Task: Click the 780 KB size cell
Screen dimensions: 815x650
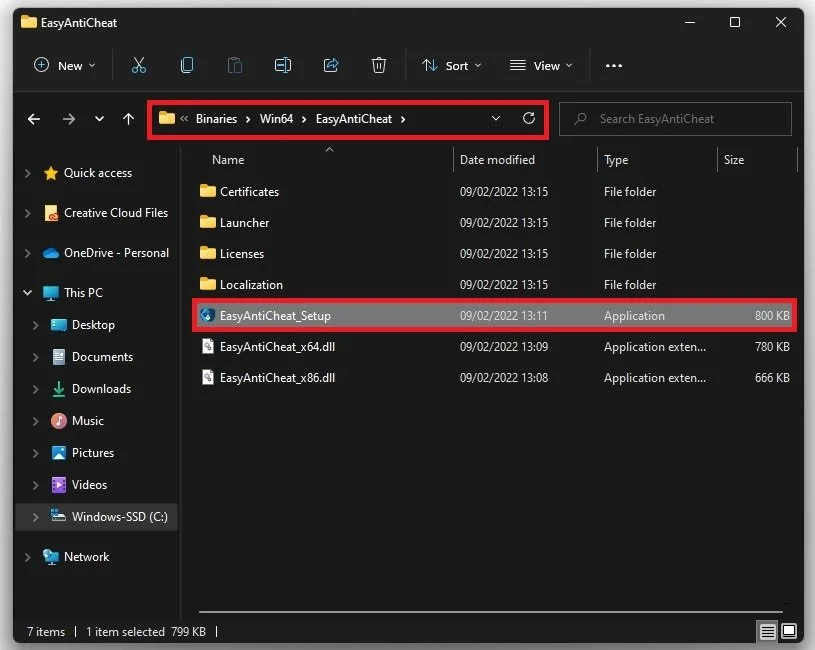Action: [x=772, y=347]
